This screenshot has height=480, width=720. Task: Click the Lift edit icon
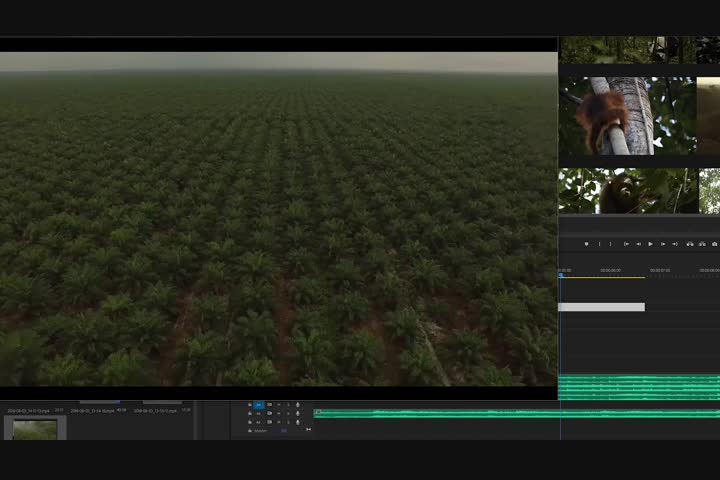click(690, 244)
